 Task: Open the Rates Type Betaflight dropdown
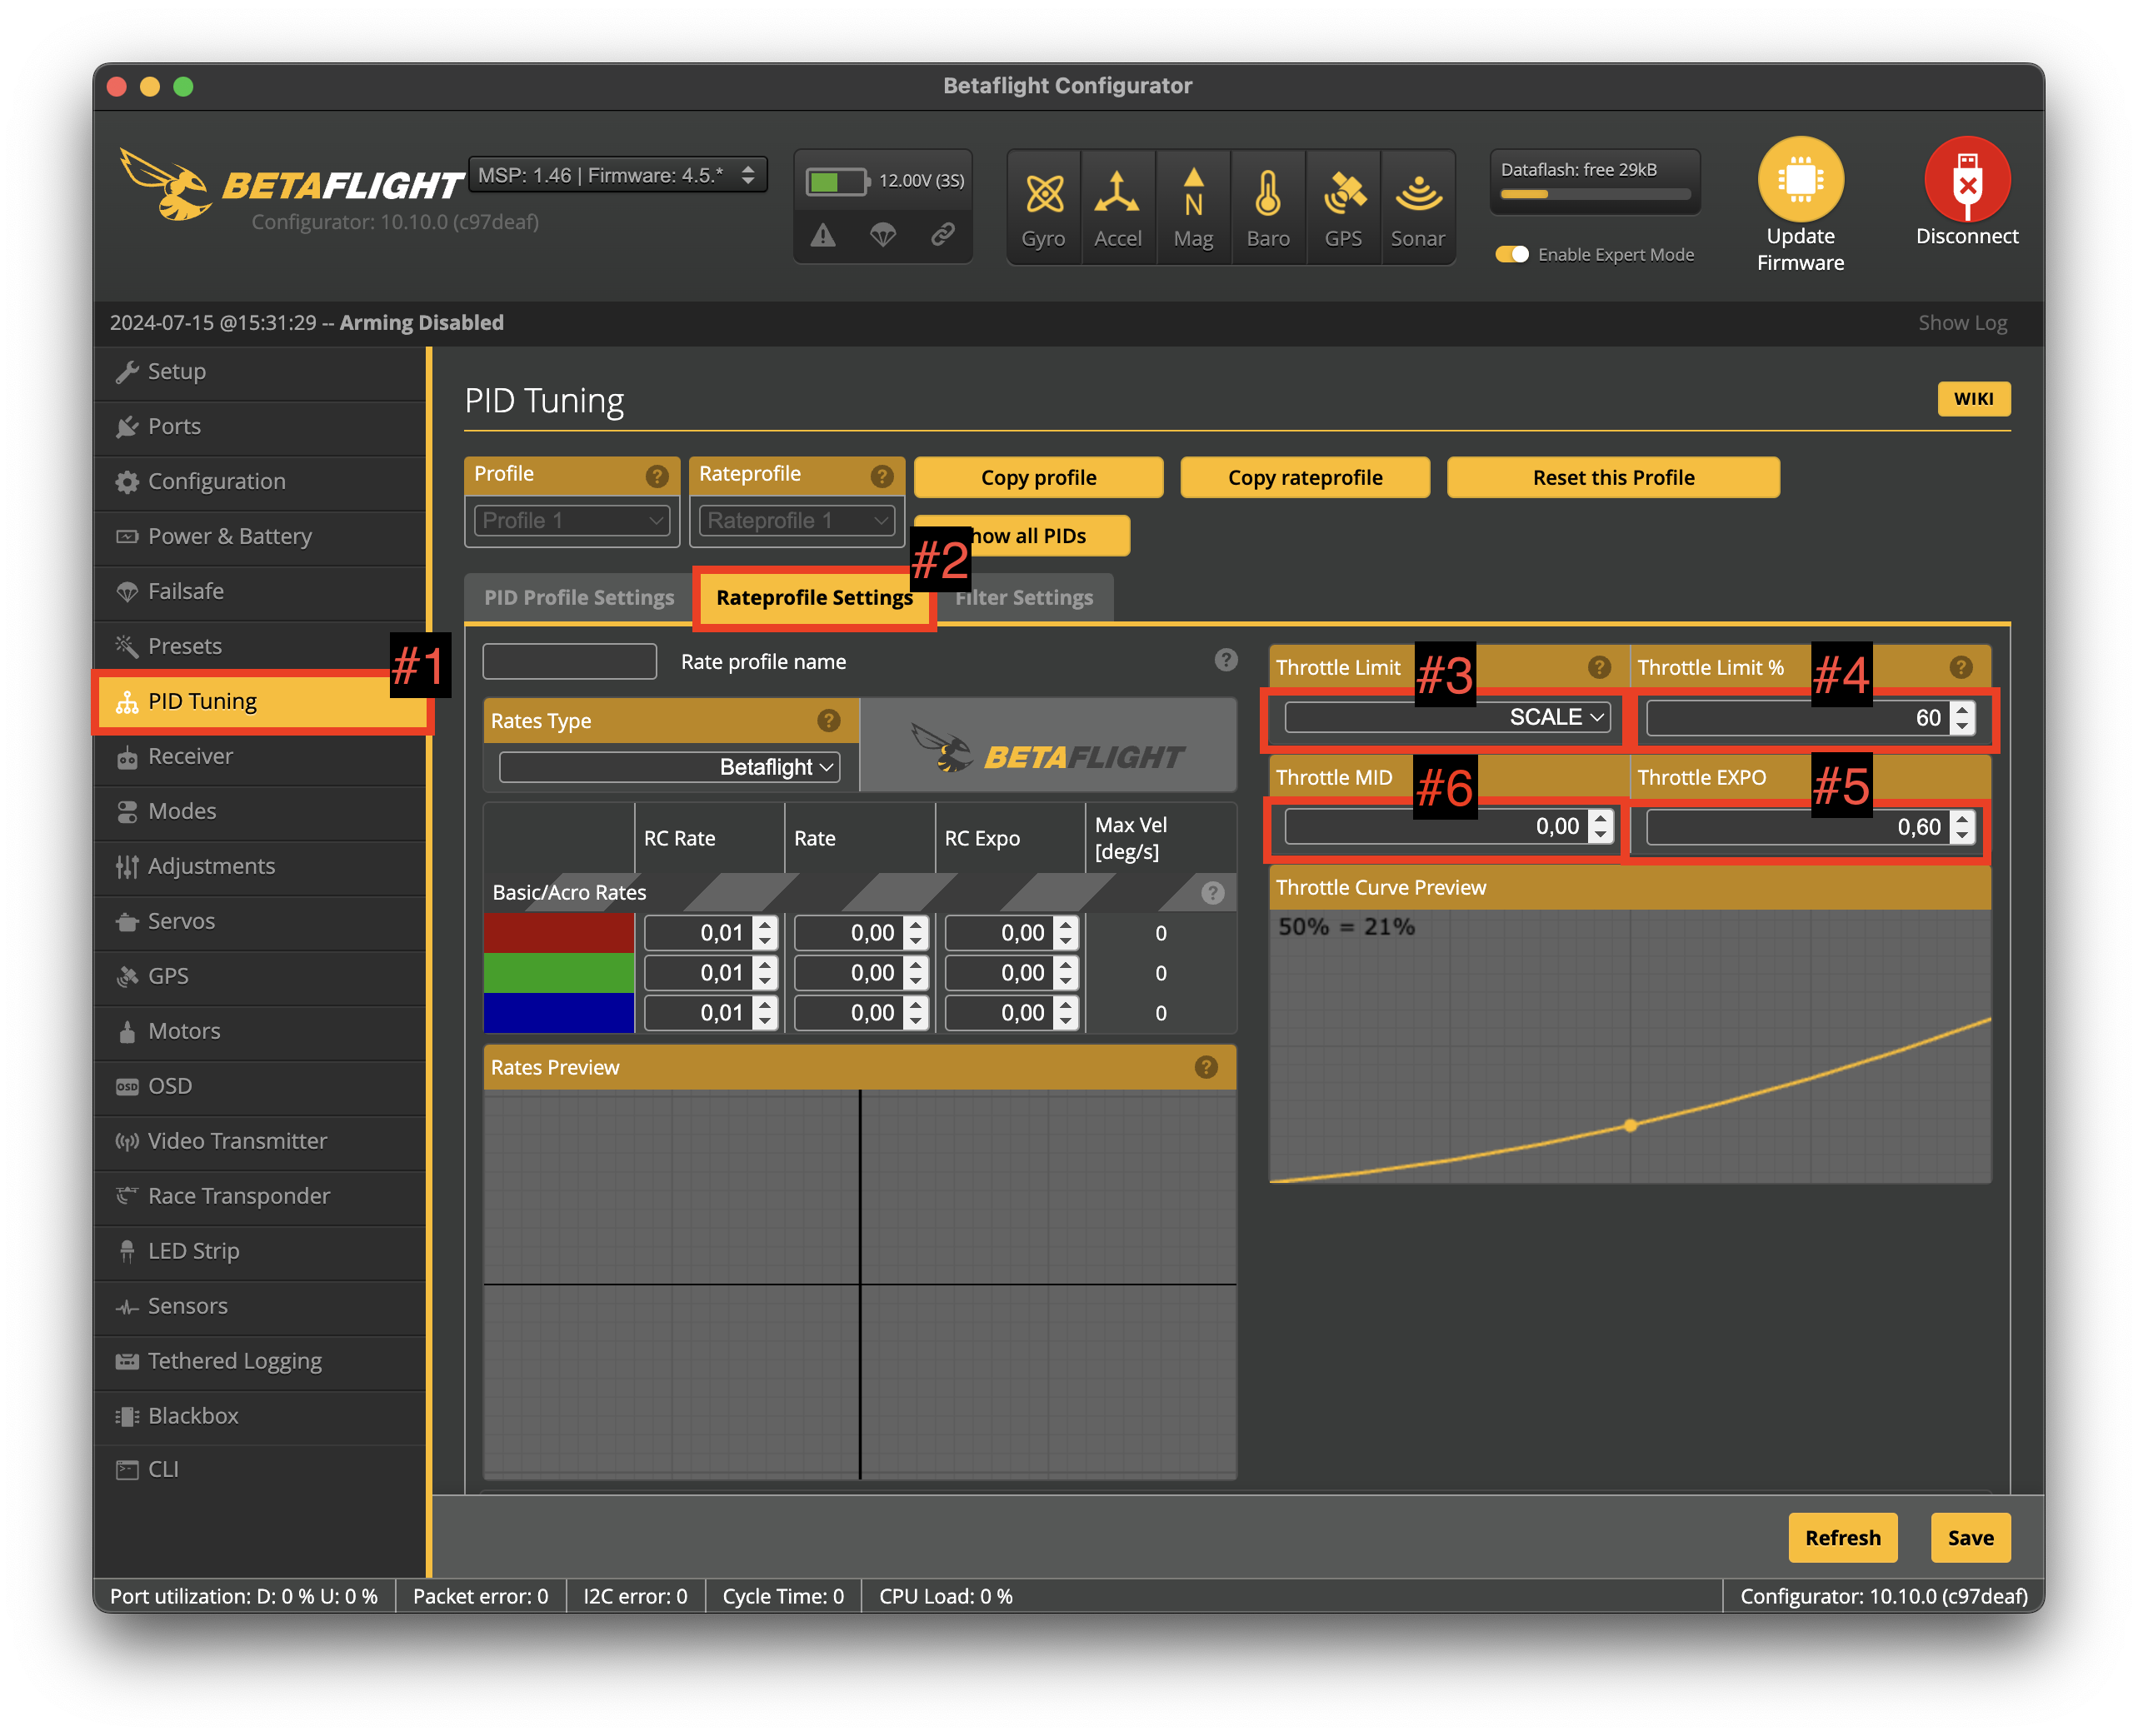click(x=669, y=767)
